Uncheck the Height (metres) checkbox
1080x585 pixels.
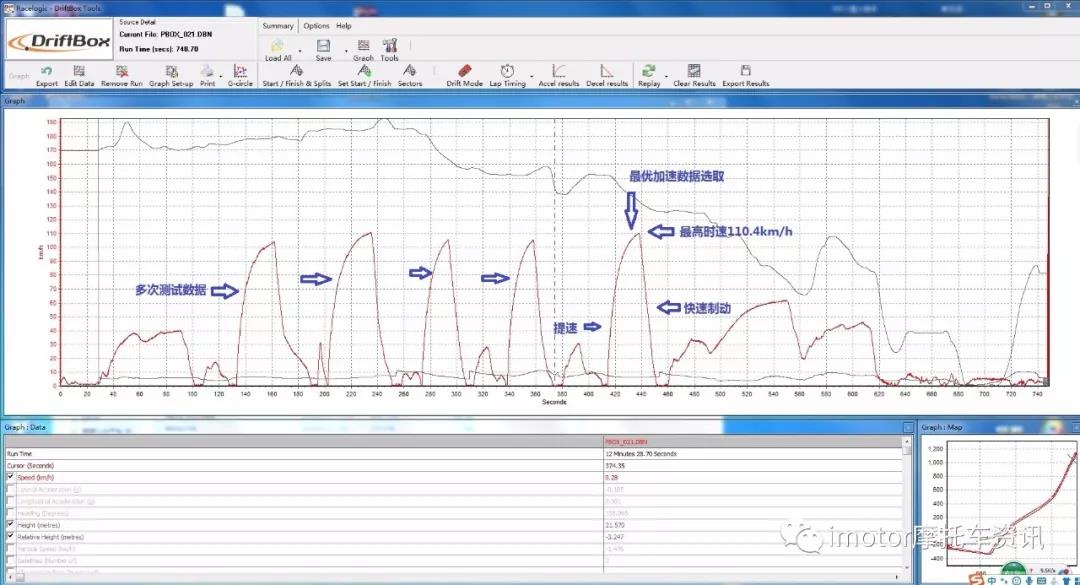[x=11, y=525]
